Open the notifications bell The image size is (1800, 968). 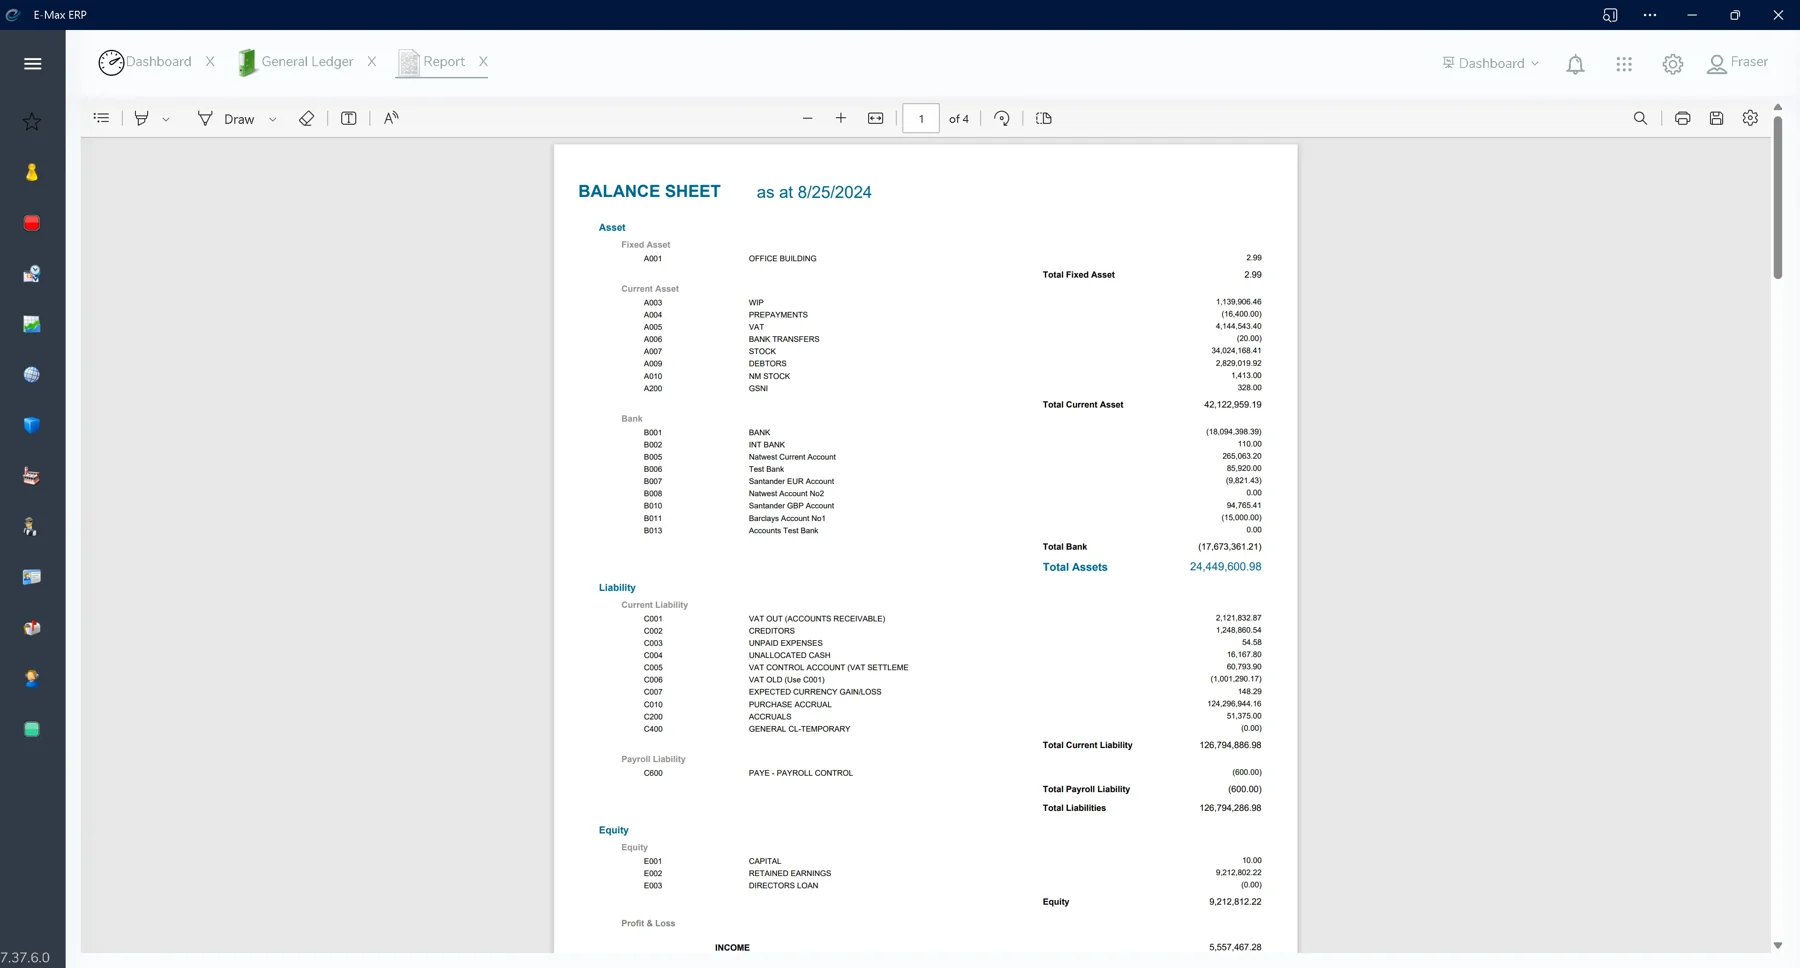pyautogui.click(x=1575, y=64)
